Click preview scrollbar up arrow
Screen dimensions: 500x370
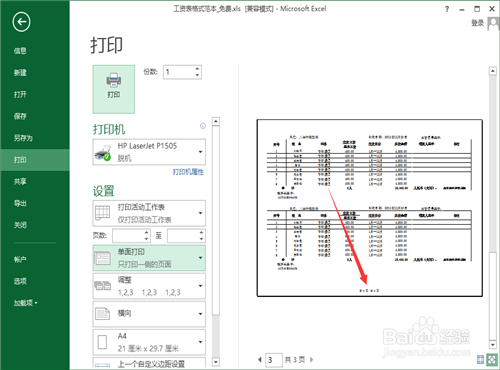pos(493,71)
